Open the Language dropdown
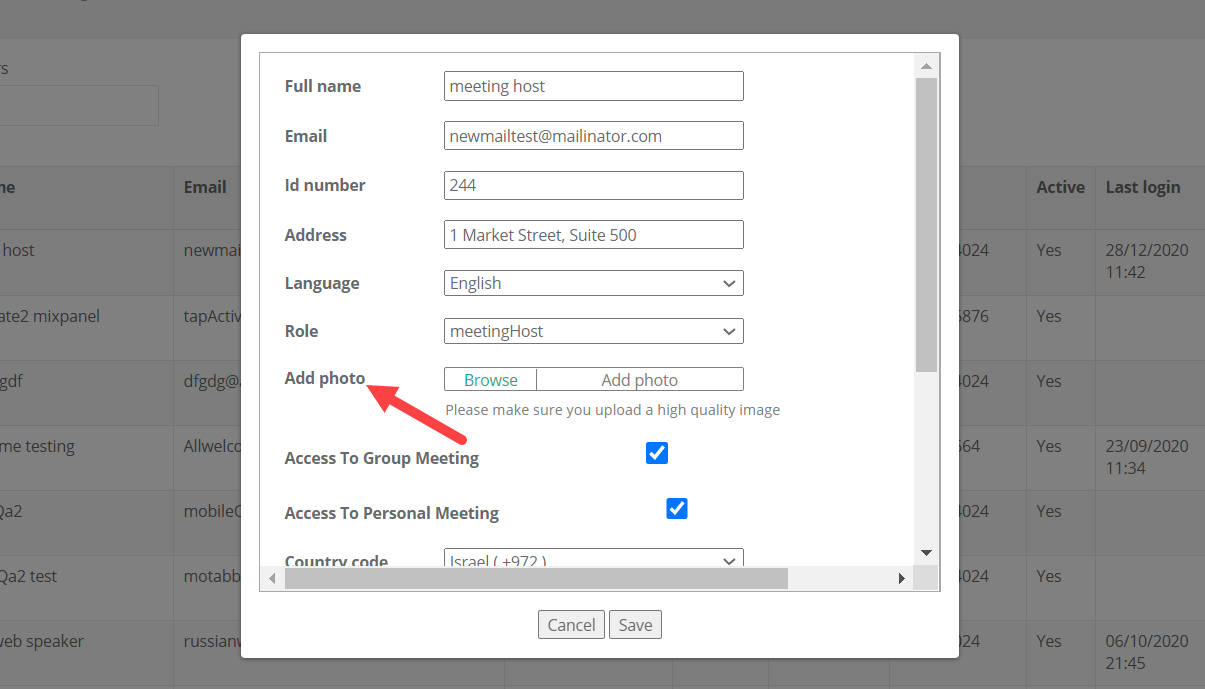The height and width of the screenshot is (689, 1205). pyautogui.click(x=593, y=283)
